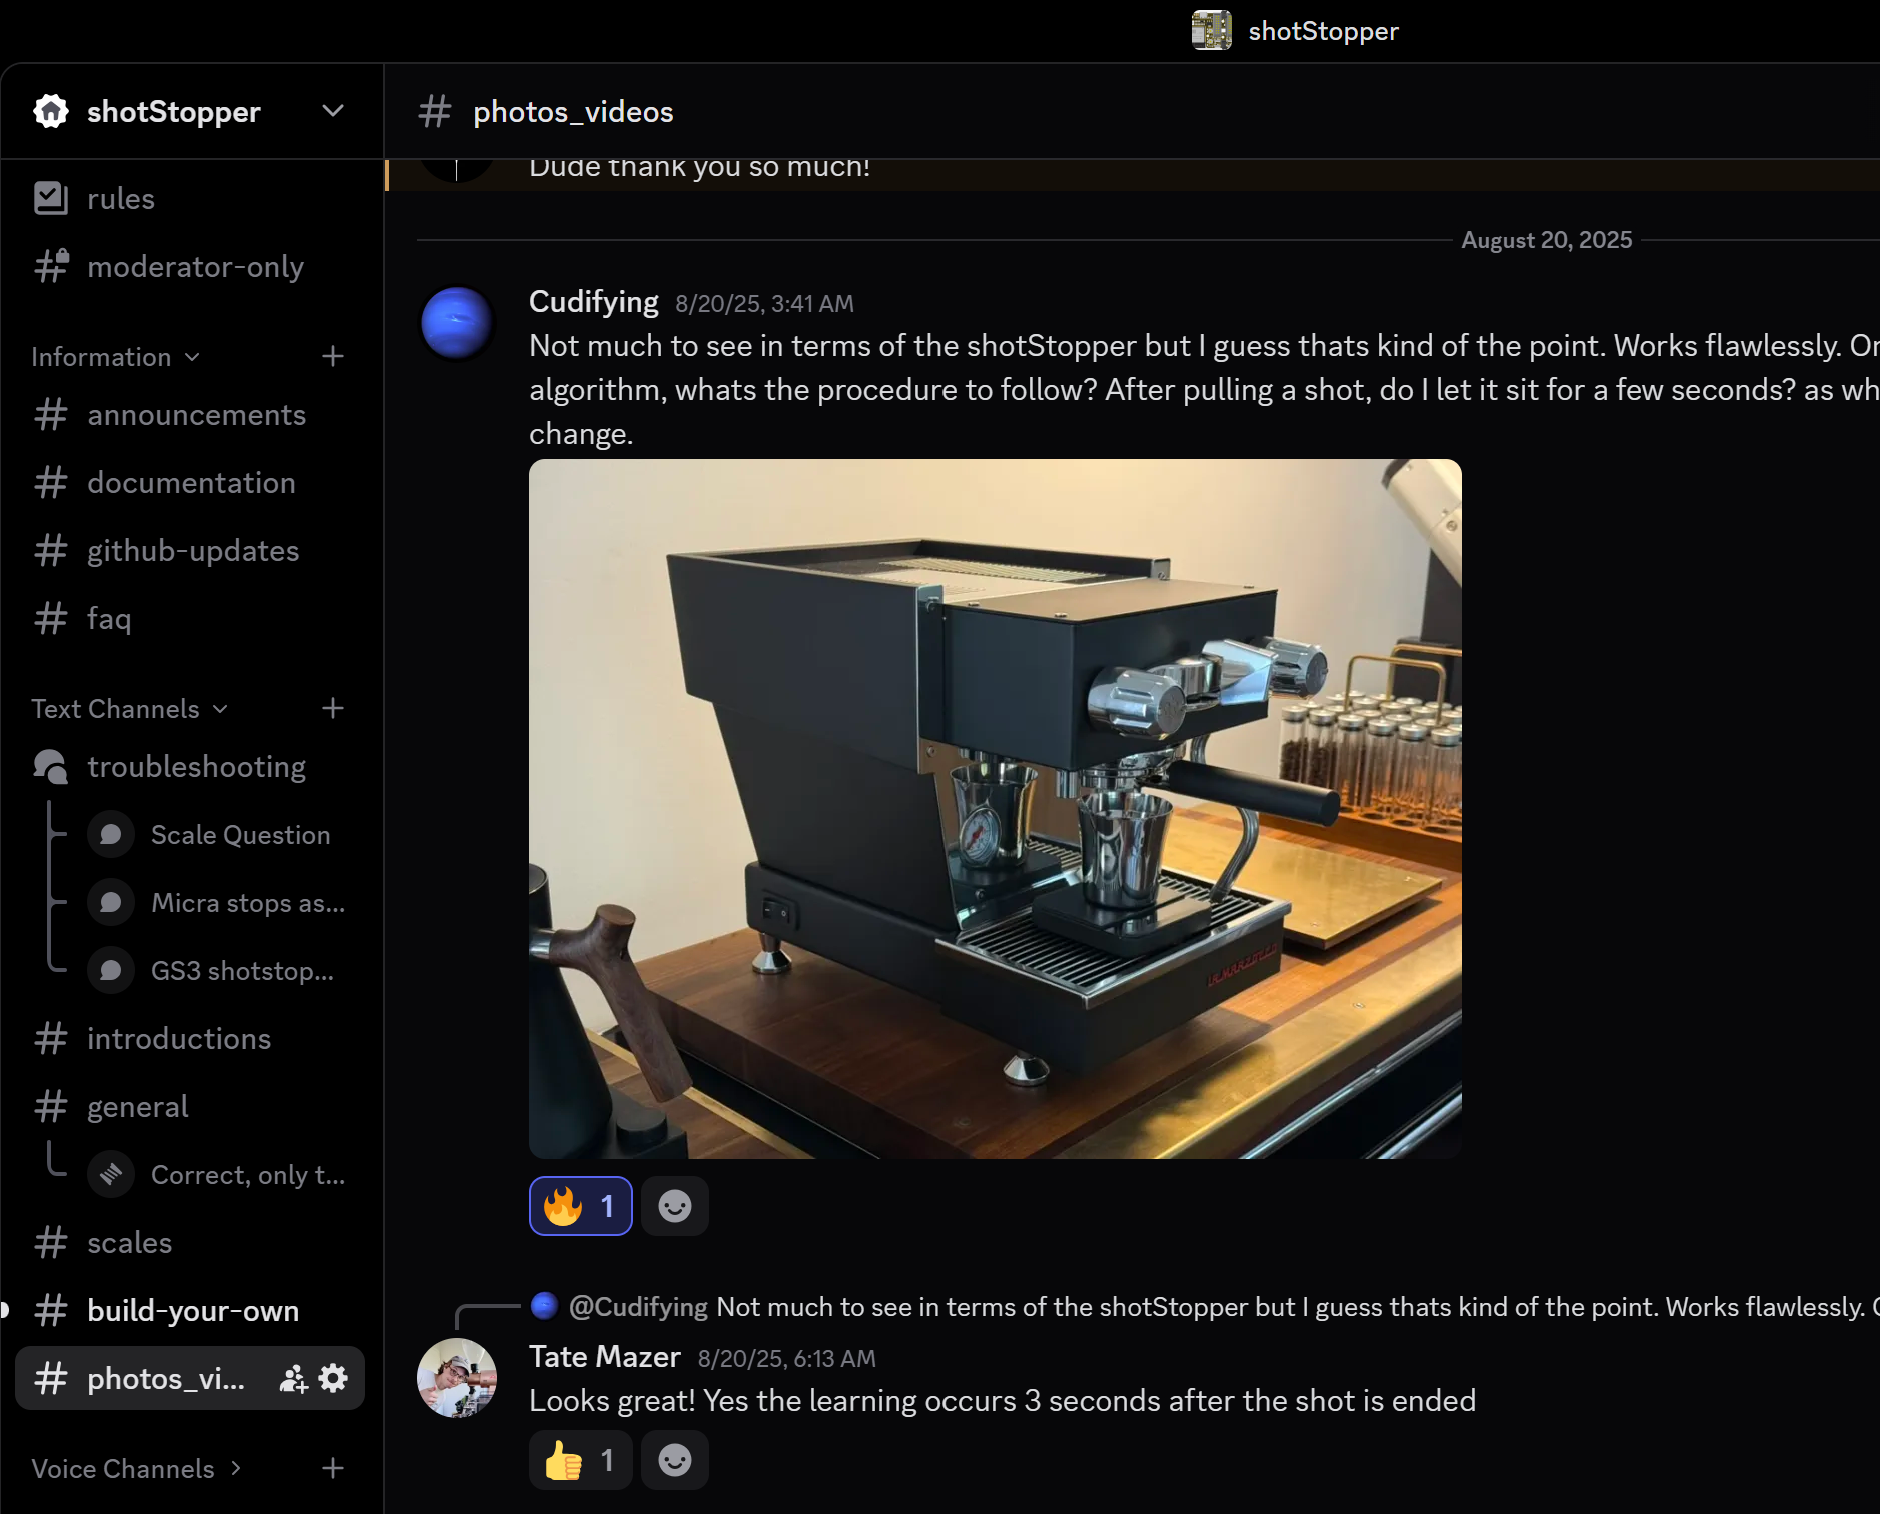
Task: Open emoji reaction picker on Tate Mazer's reply
Action: (x=674, y=1459)
